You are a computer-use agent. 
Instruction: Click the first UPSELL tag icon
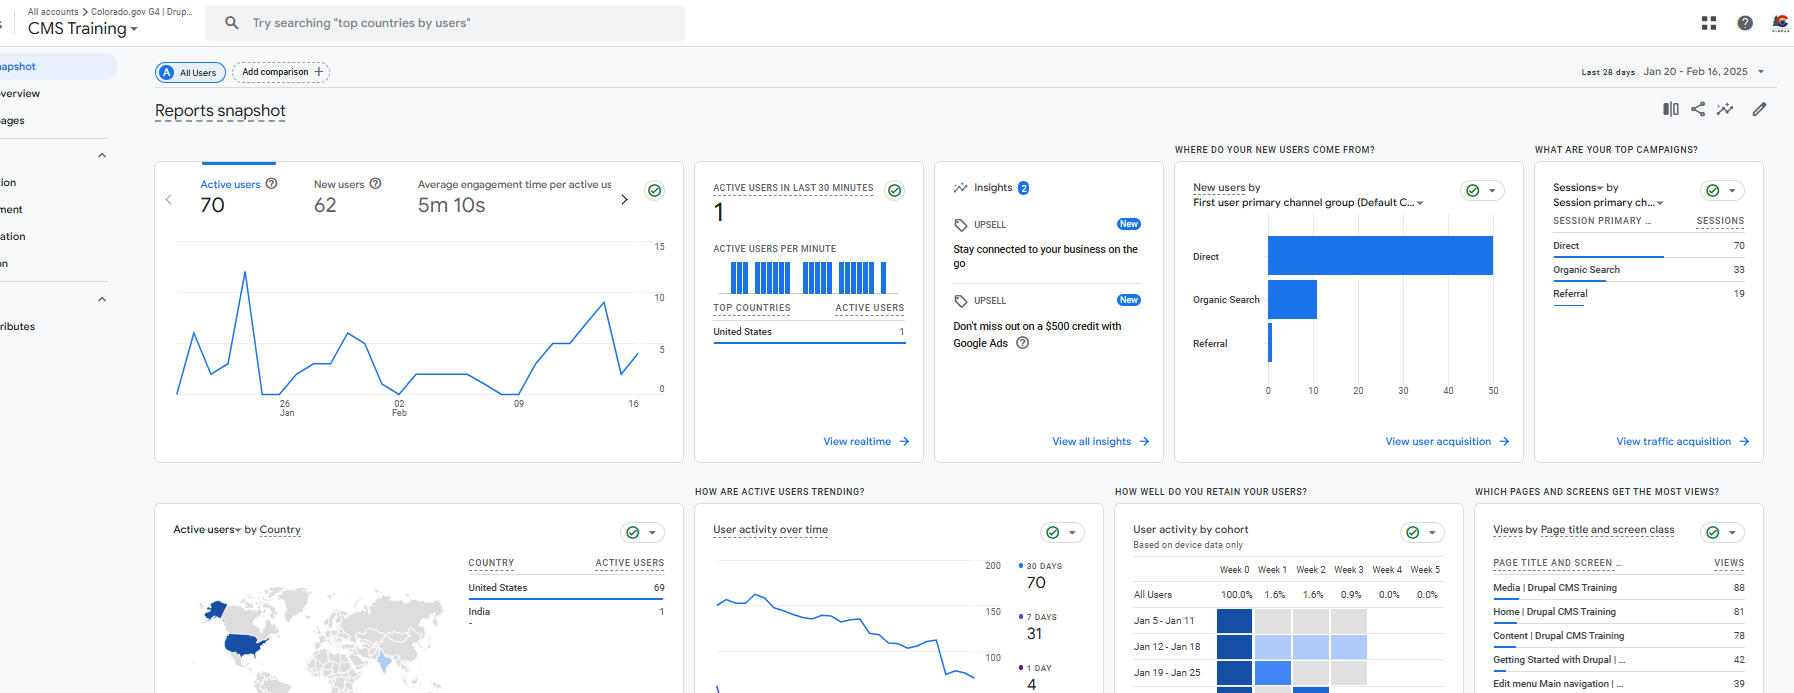pyautogui.click(x=961, y=225)
